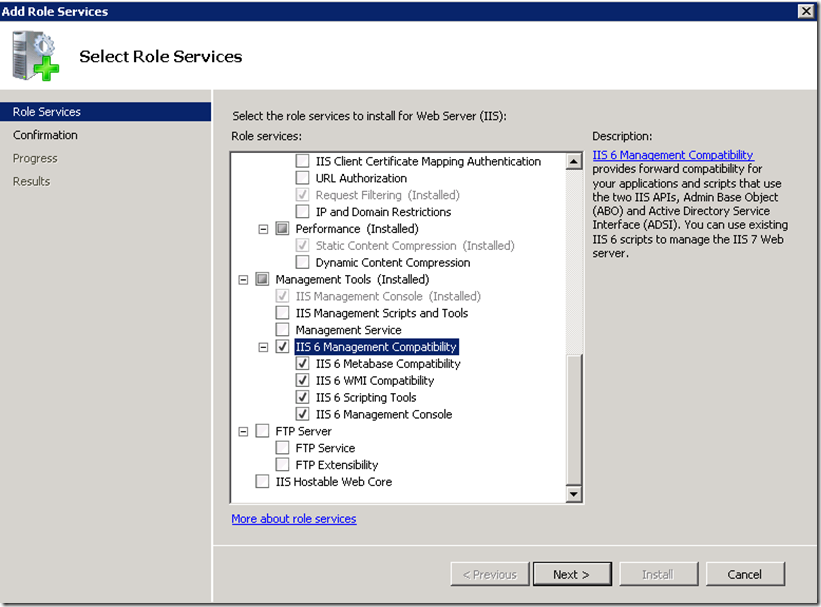821x607 pixels.
Task: Click the Cancel button
Action: pyautogui.click(x=745, y=574)
